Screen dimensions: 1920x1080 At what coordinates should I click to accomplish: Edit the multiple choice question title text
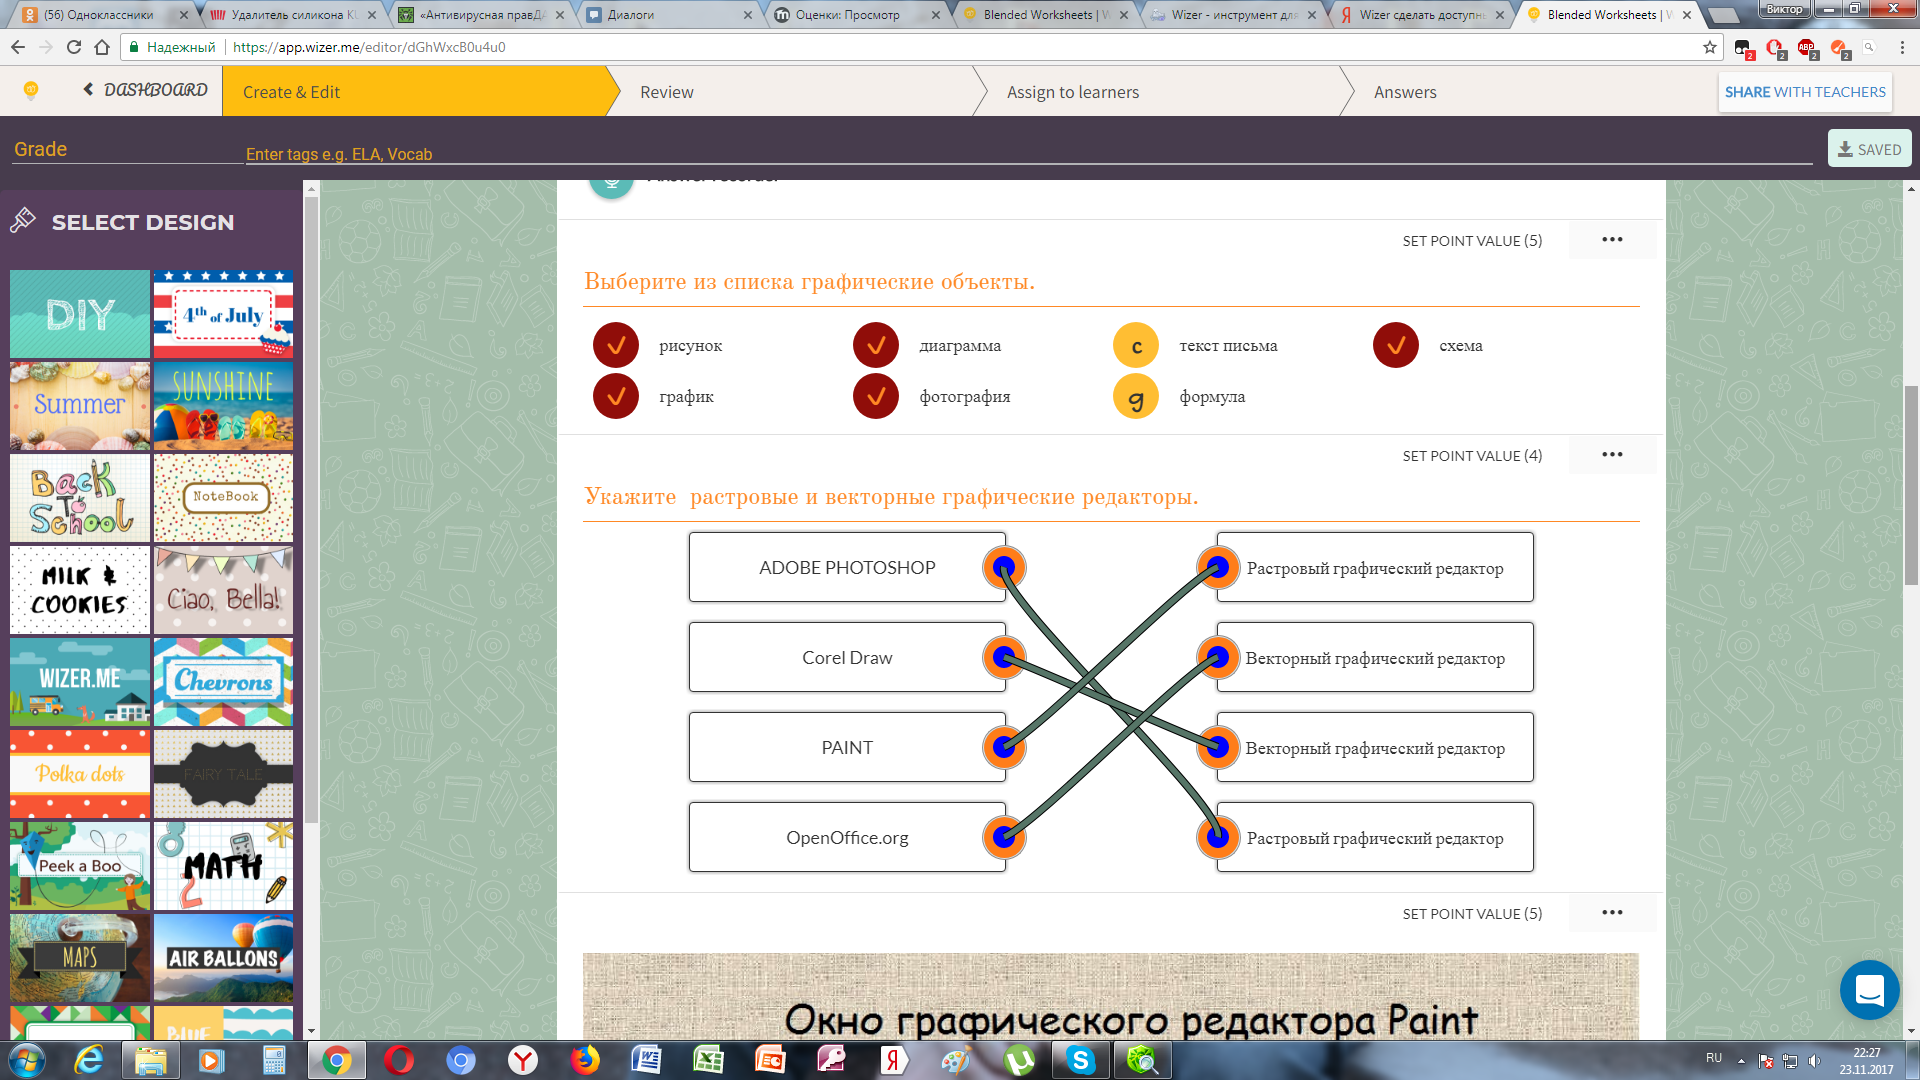[809, 282]
